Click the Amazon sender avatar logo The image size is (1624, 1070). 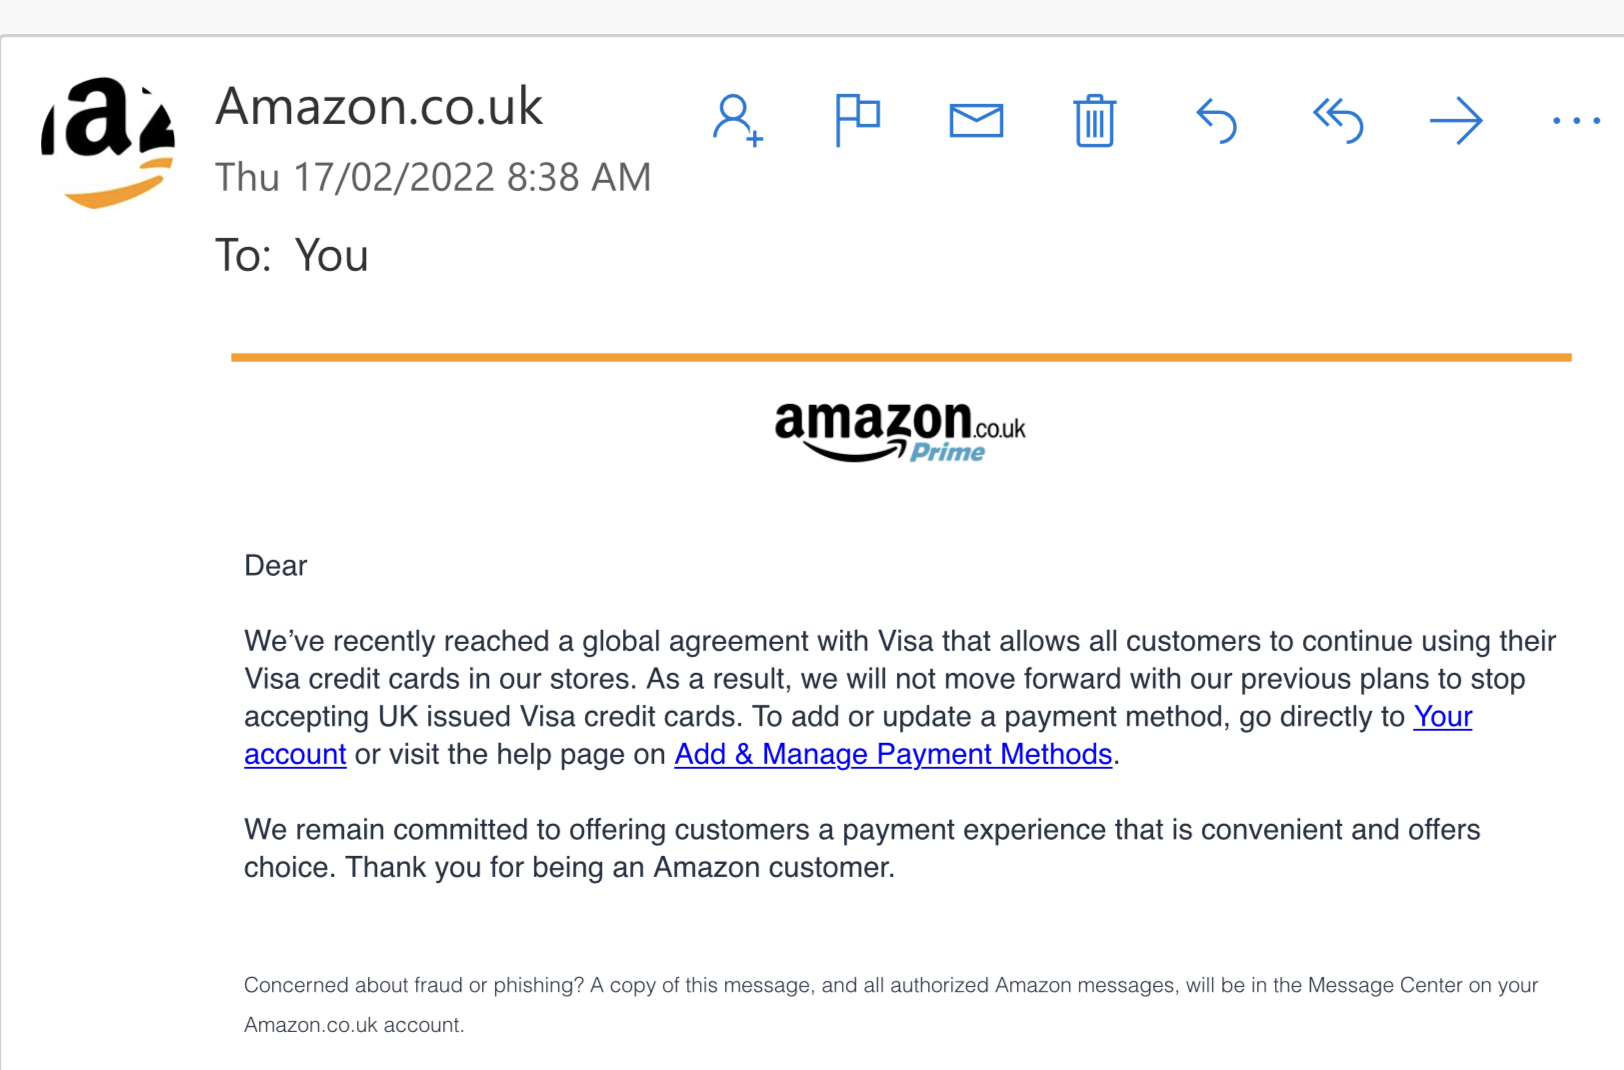[108, 142]
